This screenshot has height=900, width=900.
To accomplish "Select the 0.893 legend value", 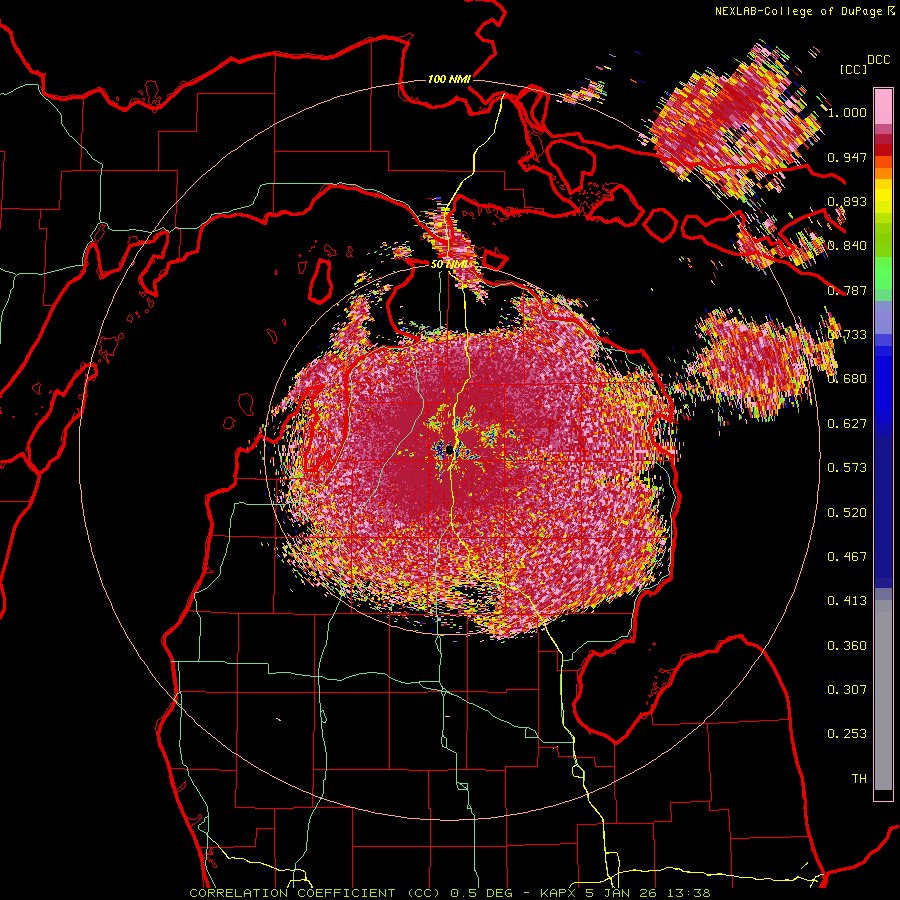I will (847, 201).
